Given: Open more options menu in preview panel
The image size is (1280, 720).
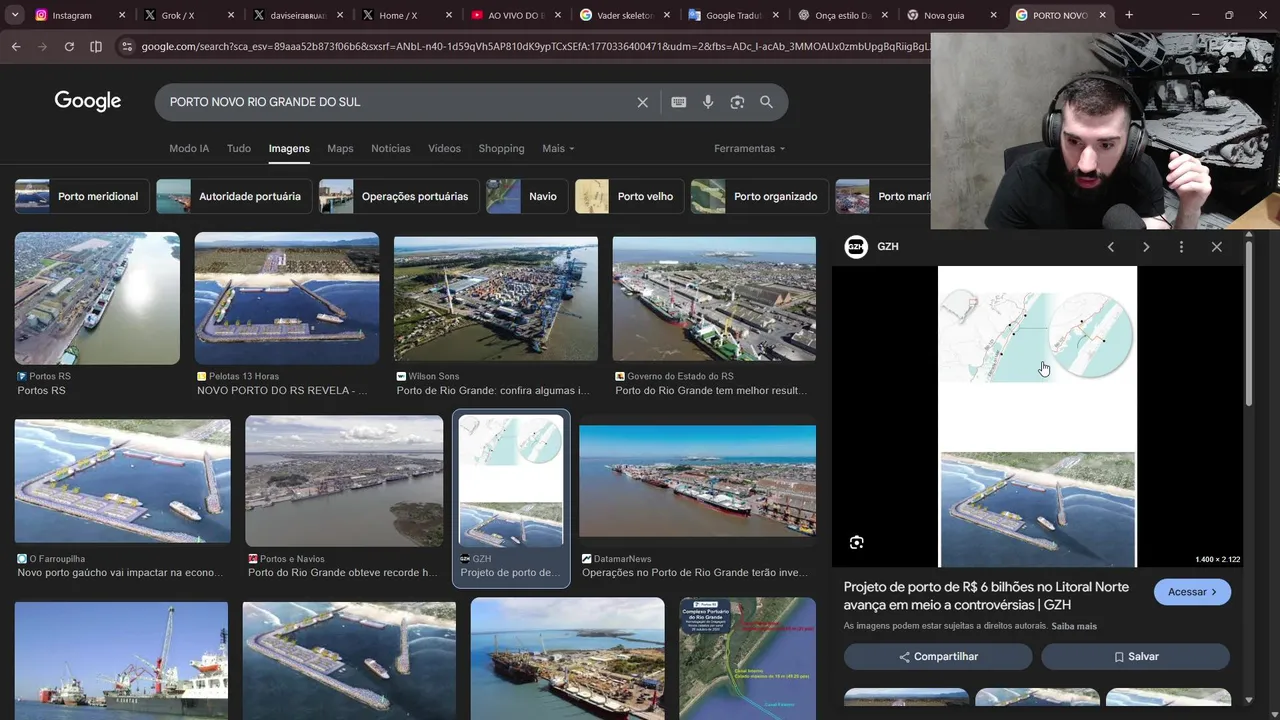Looking at the screenshot, I should (x=1181, y=247).
